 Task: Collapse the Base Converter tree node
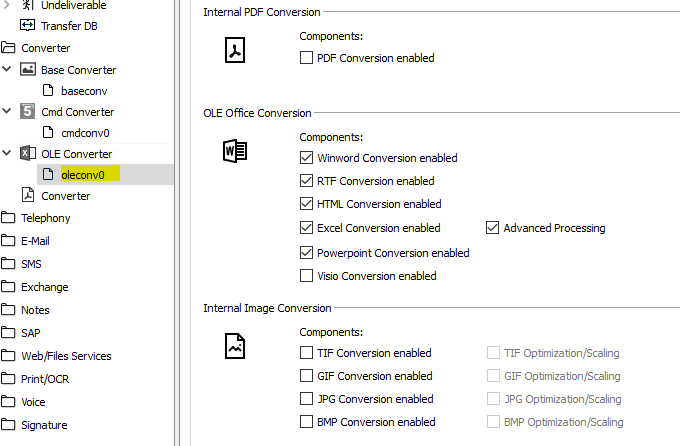(7, 69)
